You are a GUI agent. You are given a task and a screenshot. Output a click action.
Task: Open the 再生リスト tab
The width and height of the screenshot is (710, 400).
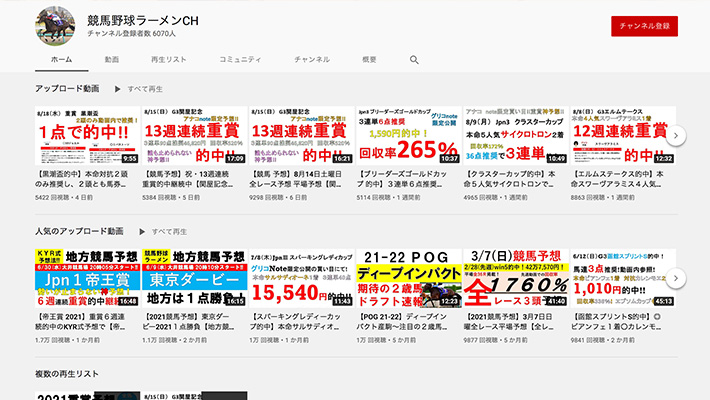click(x=168, y=59)
